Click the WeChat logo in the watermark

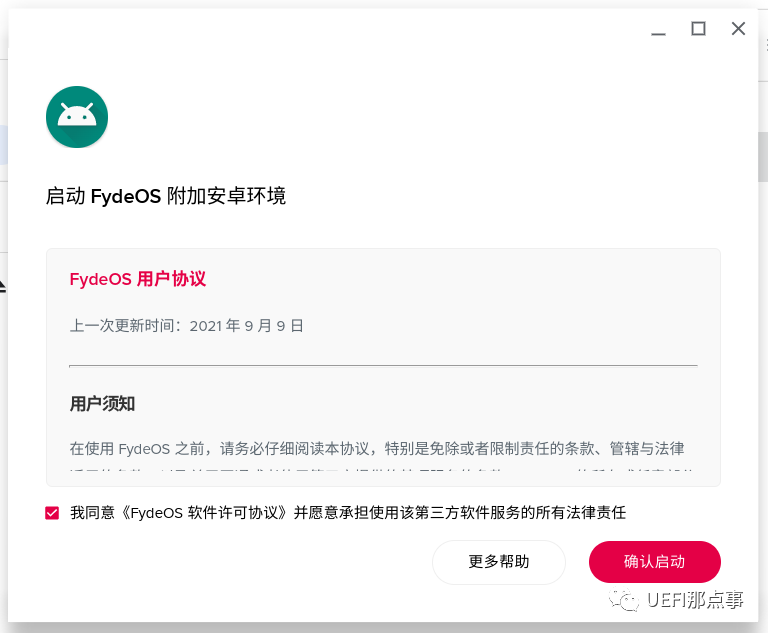tap(627, 600)
